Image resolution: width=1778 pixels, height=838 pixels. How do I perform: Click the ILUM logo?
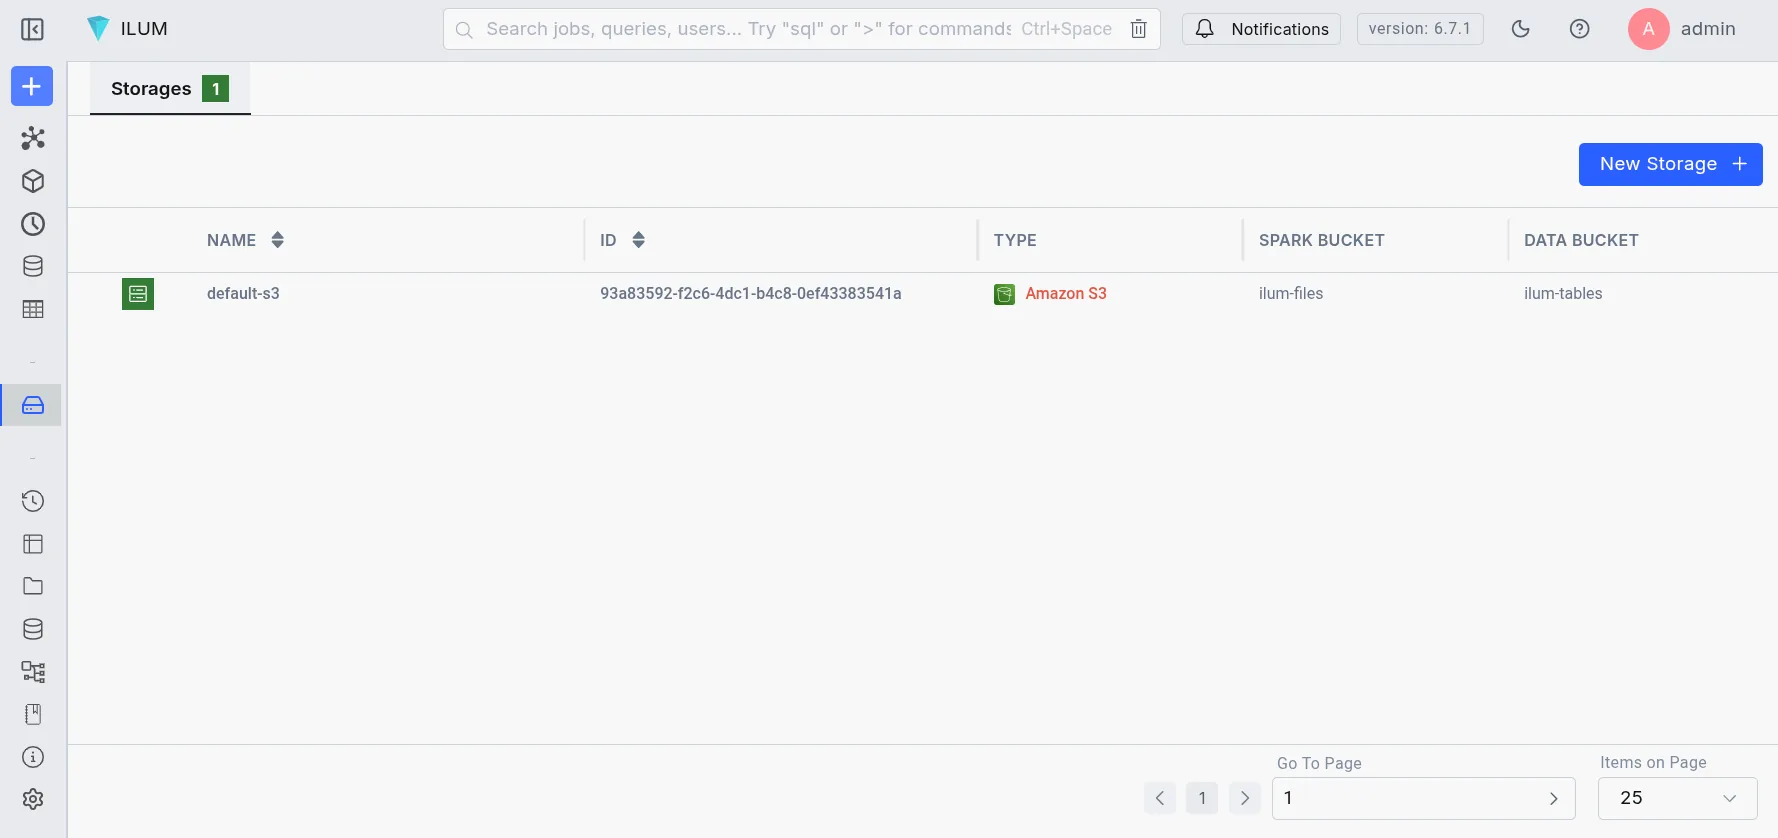point(126,29)
